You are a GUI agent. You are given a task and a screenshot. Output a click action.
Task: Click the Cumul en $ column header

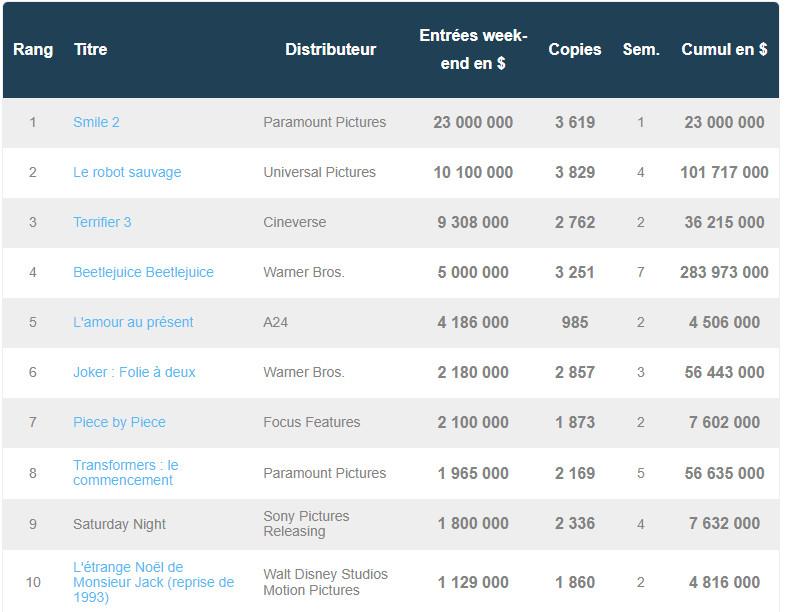pyautogui.click(x=724, y=49)
